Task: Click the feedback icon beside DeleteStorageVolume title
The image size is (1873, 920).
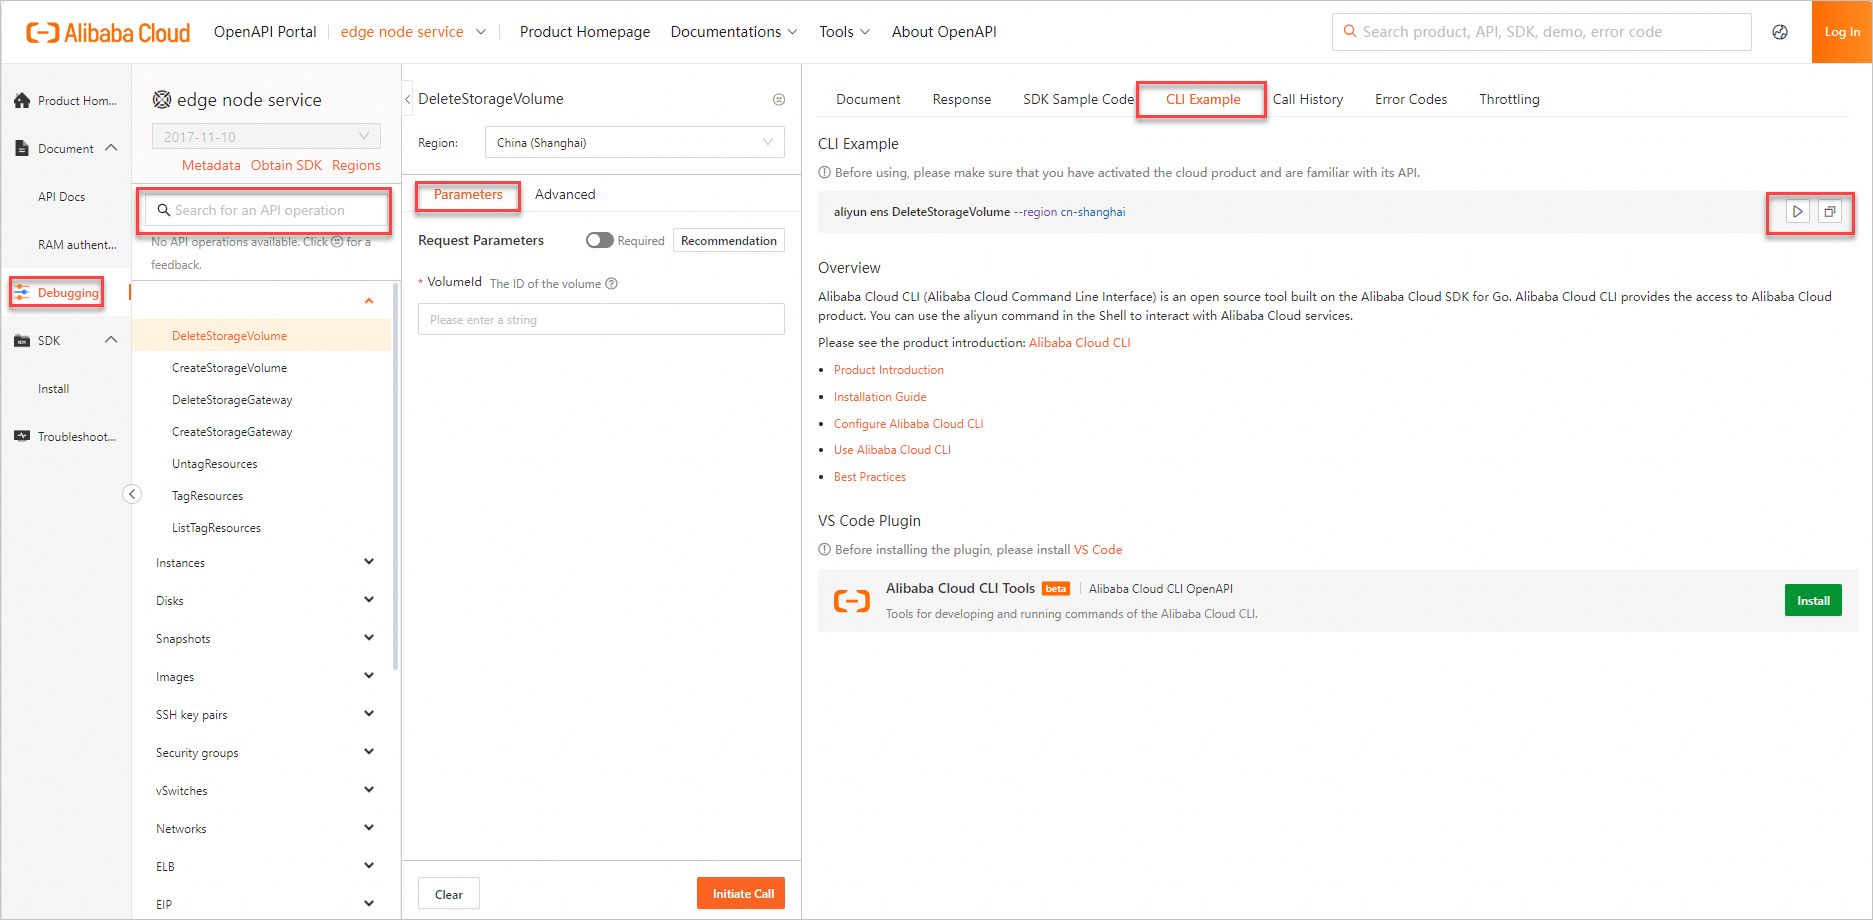Action: click(x=779, y=100)
